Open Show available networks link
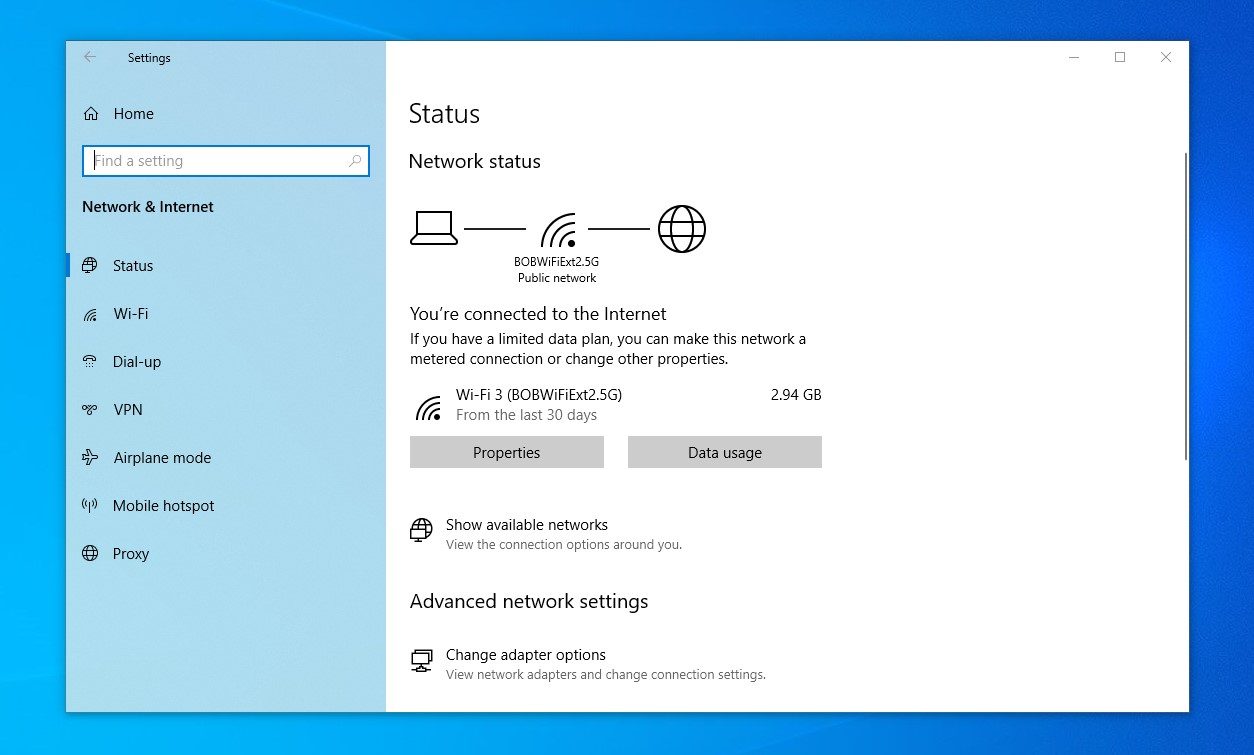The image size is (1254, 755). click(527, 525)
